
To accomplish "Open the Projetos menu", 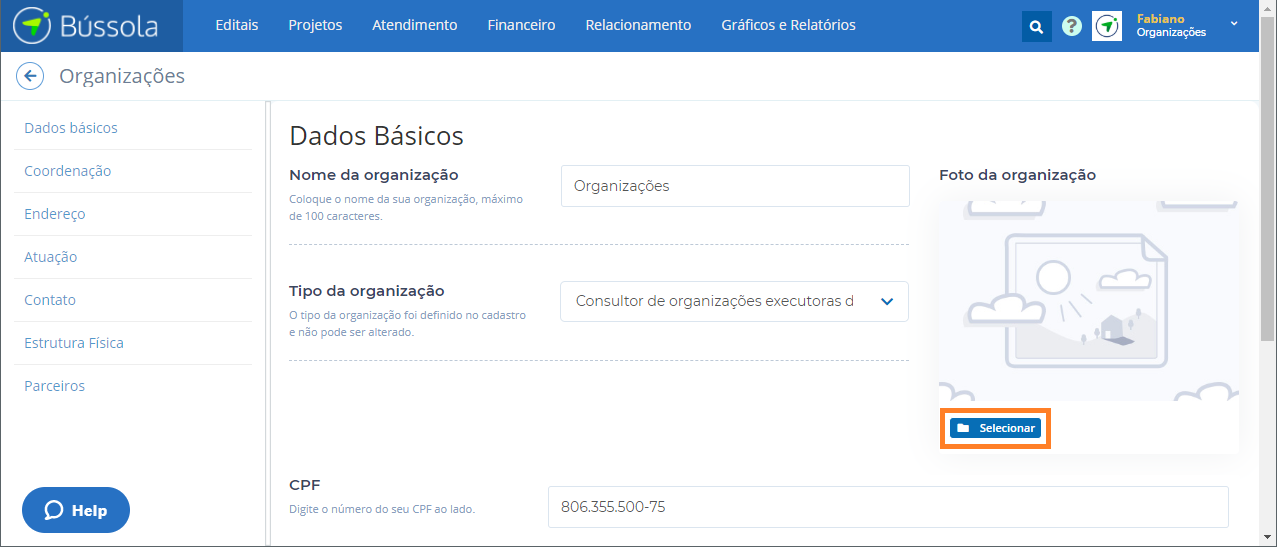I will point(315,26).
